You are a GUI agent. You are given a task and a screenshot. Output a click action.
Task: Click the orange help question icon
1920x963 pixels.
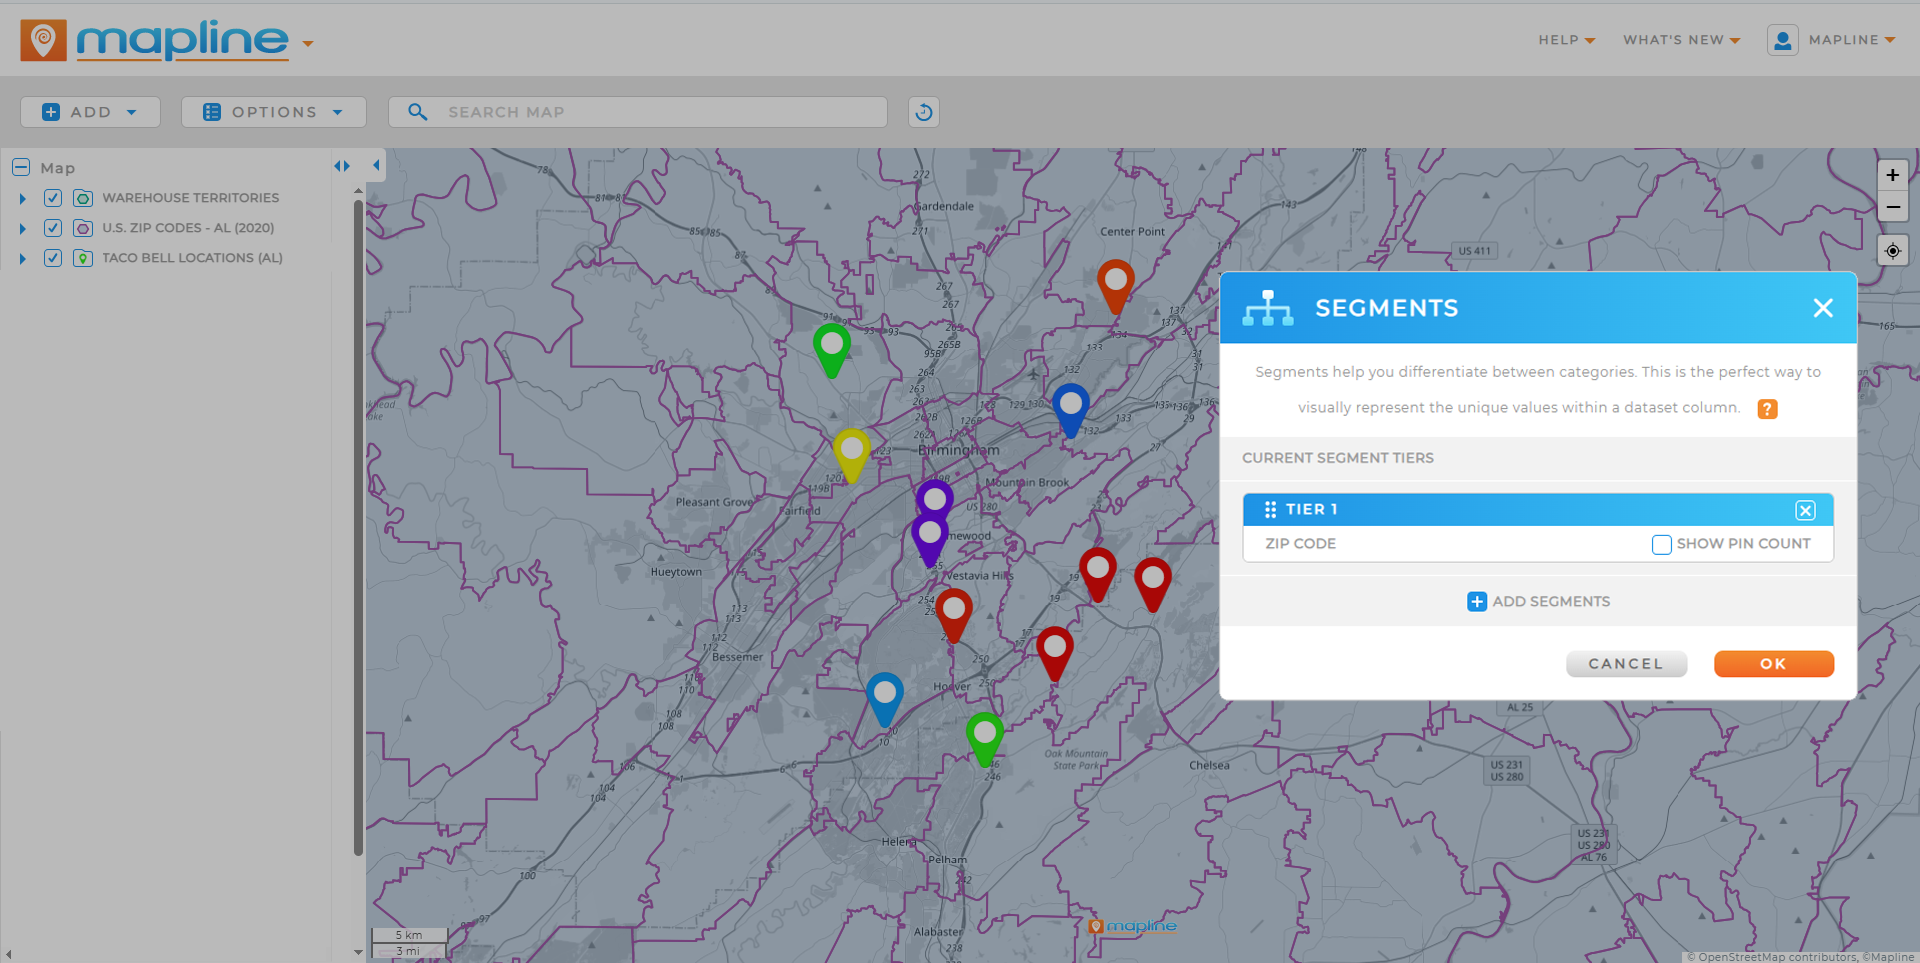[x=1767, y=409]
